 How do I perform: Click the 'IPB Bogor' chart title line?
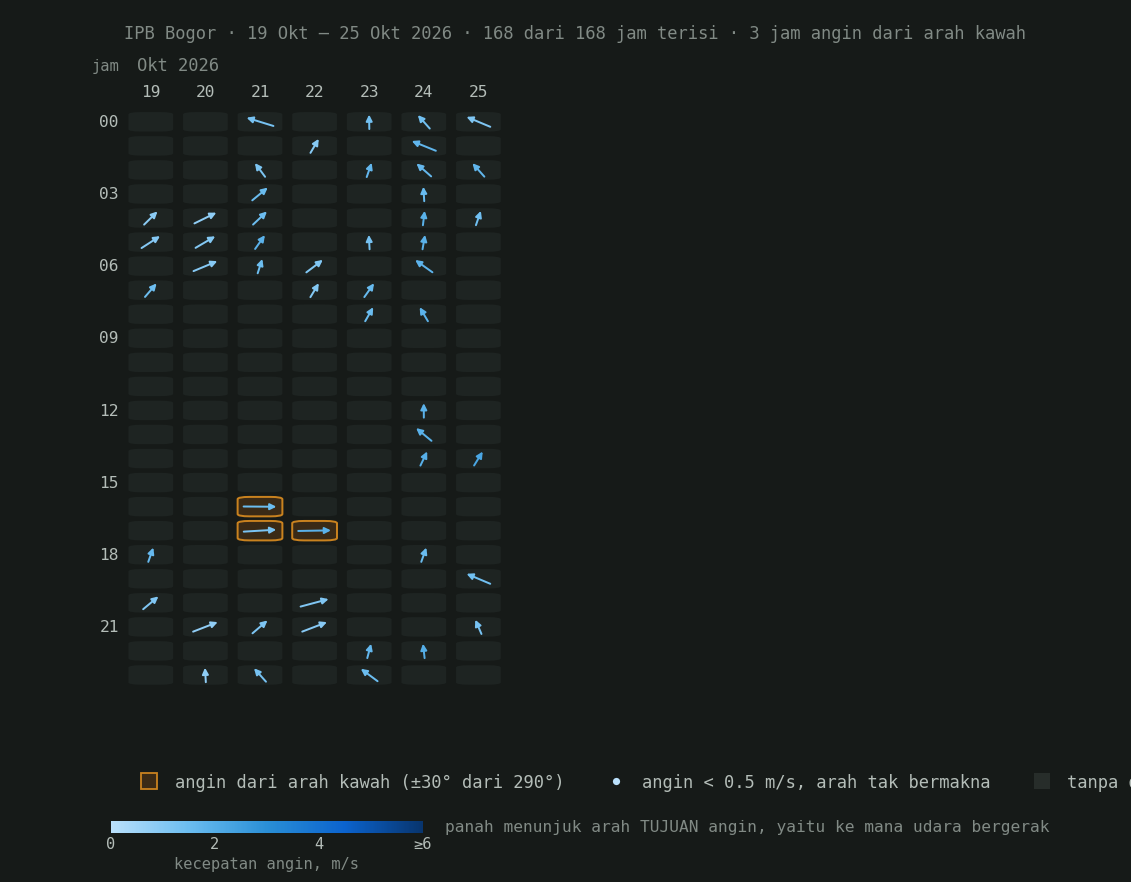tap(575, 33)
